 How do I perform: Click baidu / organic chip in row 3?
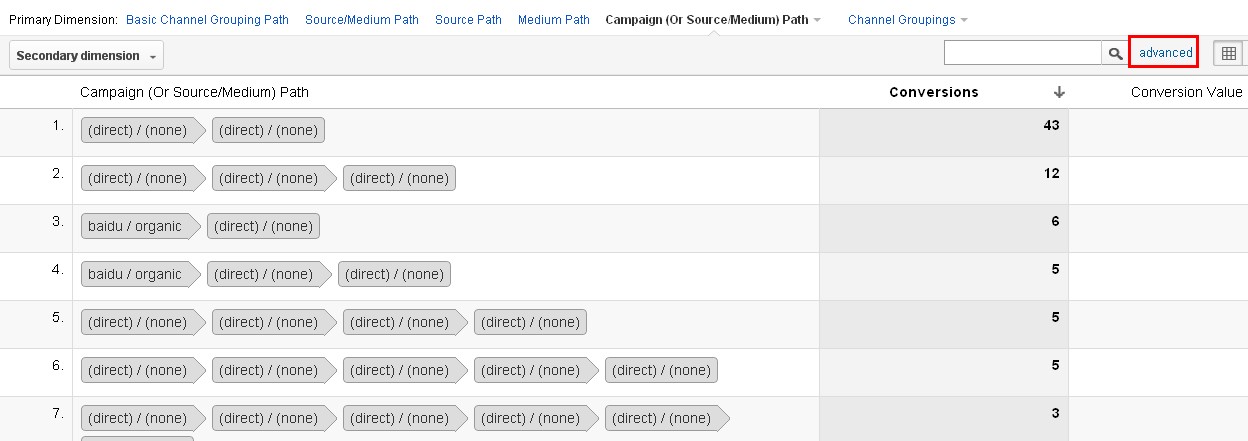coord(141,226)
